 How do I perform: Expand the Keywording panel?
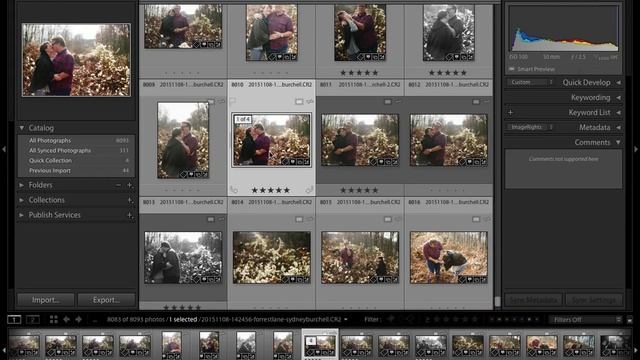click(x=618, y=98)
